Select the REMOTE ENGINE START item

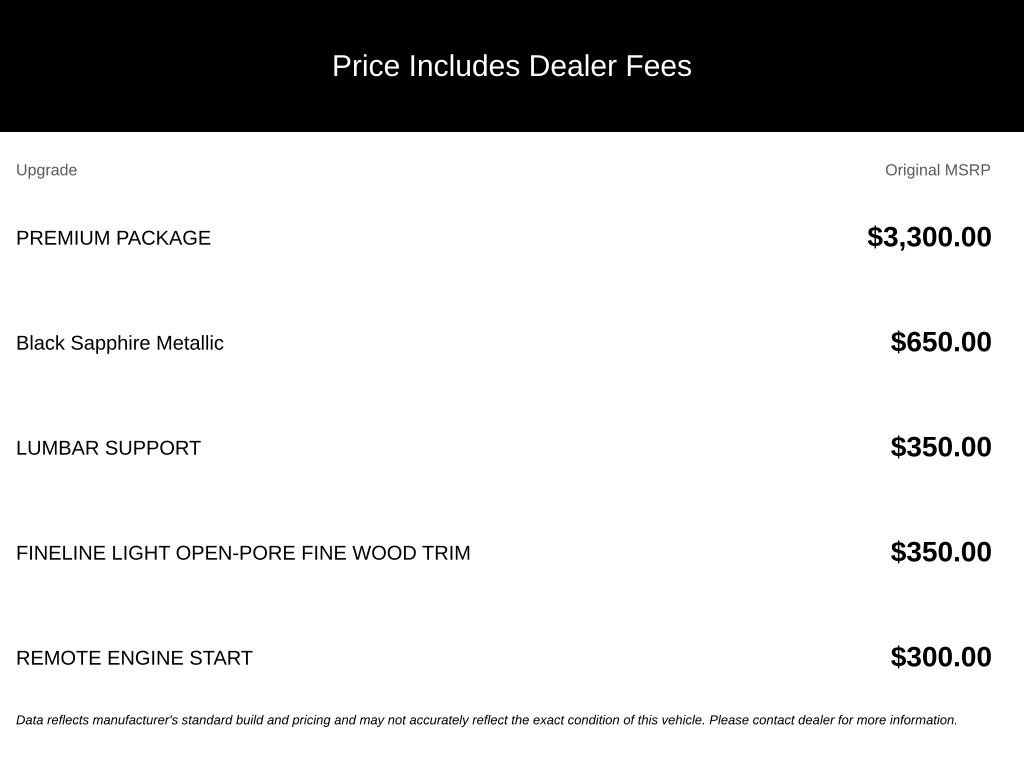tap(135, 658)
